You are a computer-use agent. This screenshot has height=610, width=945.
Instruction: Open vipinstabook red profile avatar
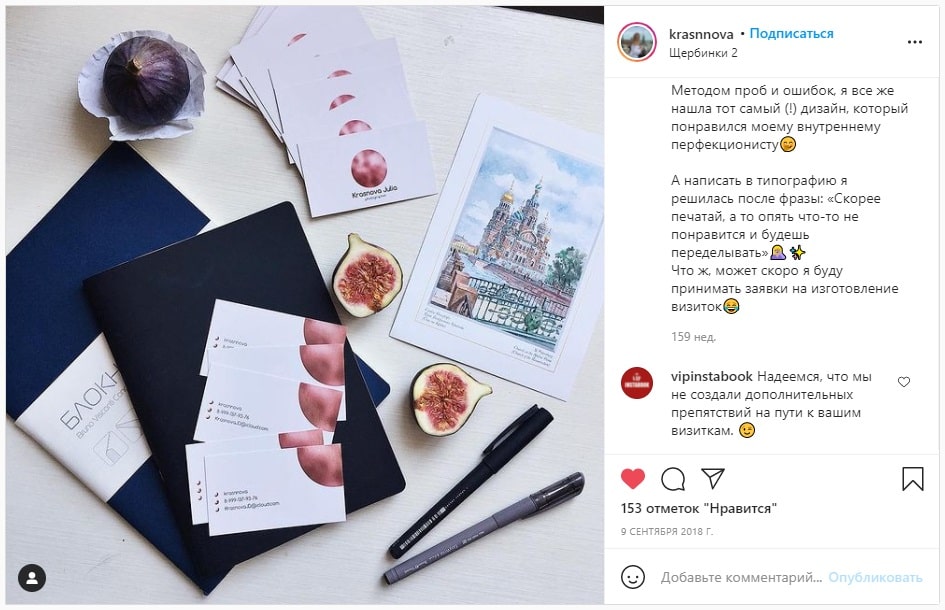637,383
